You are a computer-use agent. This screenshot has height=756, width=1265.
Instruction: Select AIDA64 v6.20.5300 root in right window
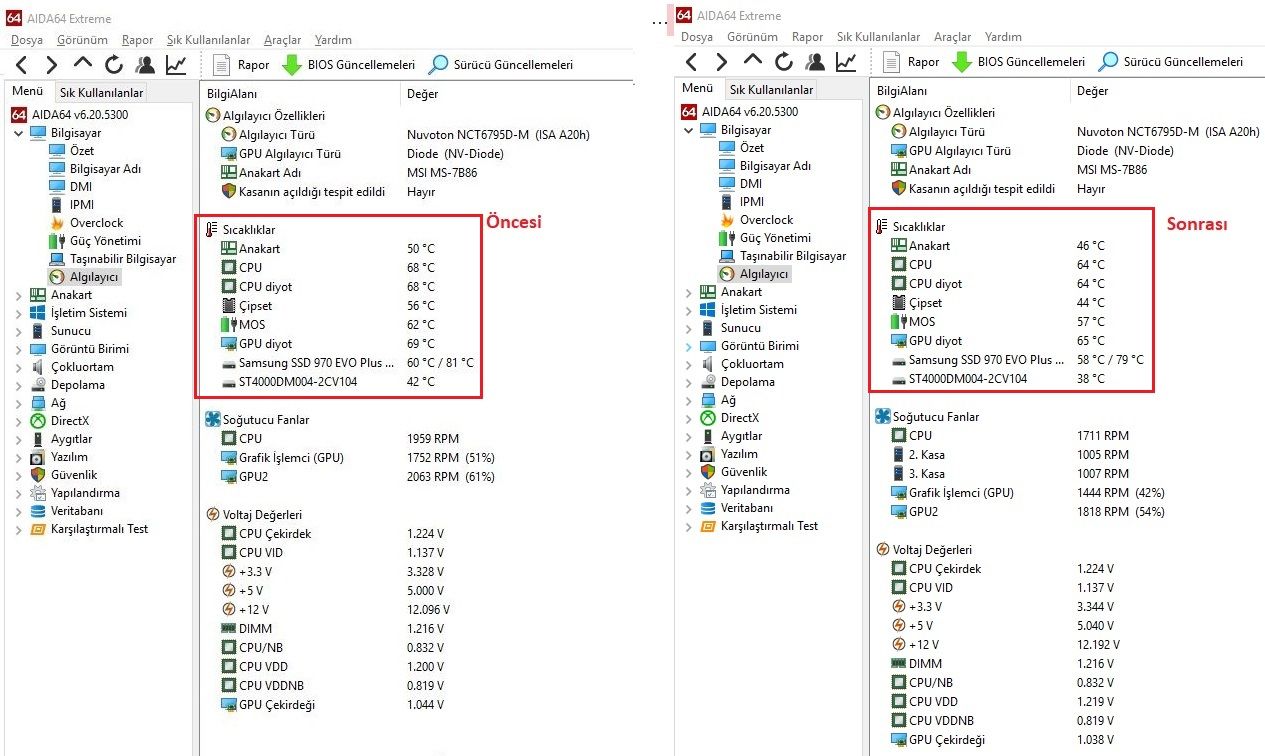coord(740,112)
